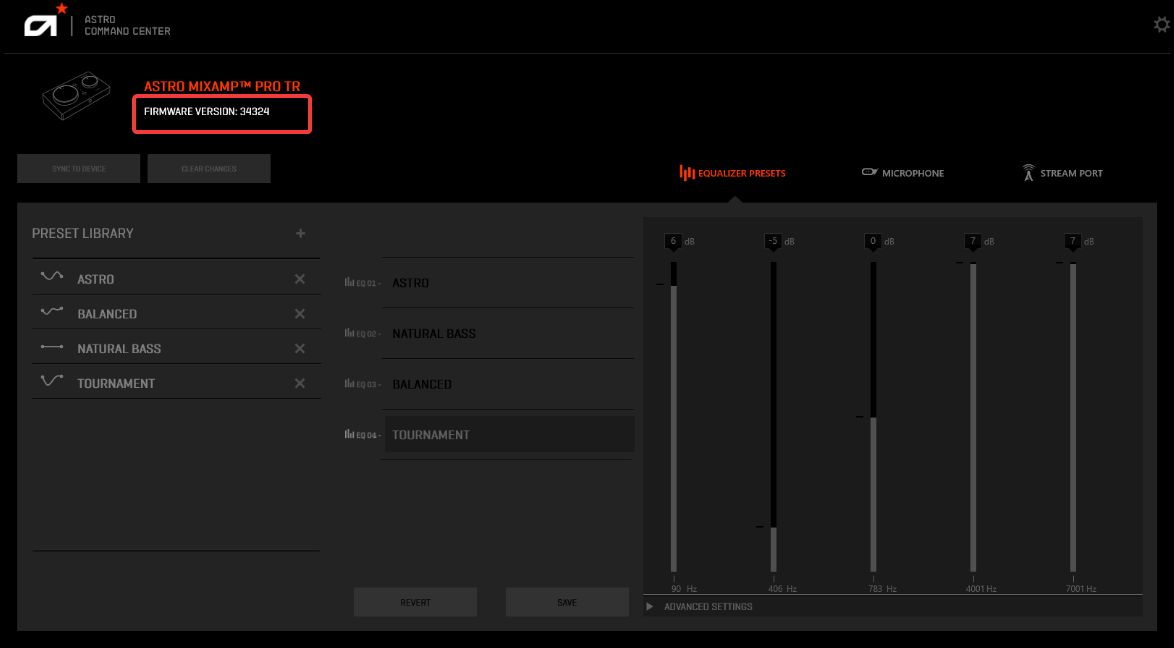Image resolution: width=1174 pixels, height=648 pixels.
Task: Click the EQ 02 slot icon
Action: point(349,333)
